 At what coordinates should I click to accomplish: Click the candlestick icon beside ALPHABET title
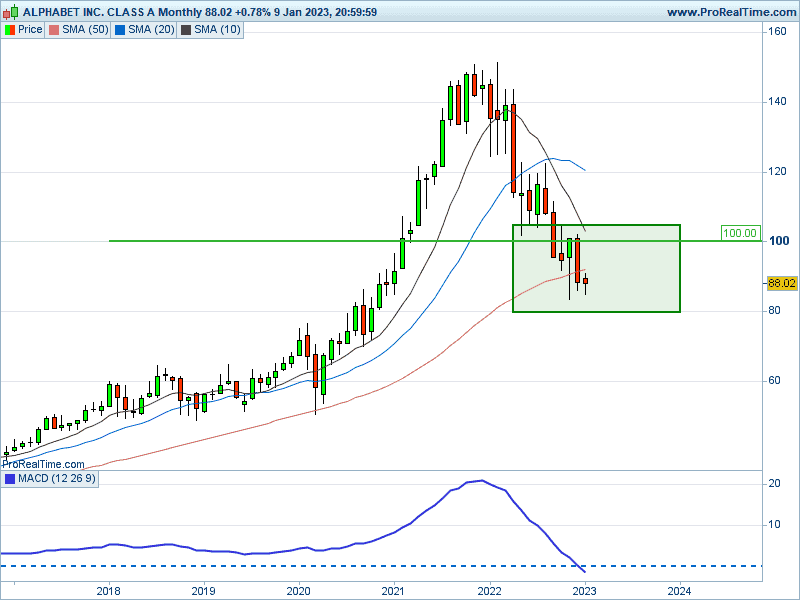(9, 12)
